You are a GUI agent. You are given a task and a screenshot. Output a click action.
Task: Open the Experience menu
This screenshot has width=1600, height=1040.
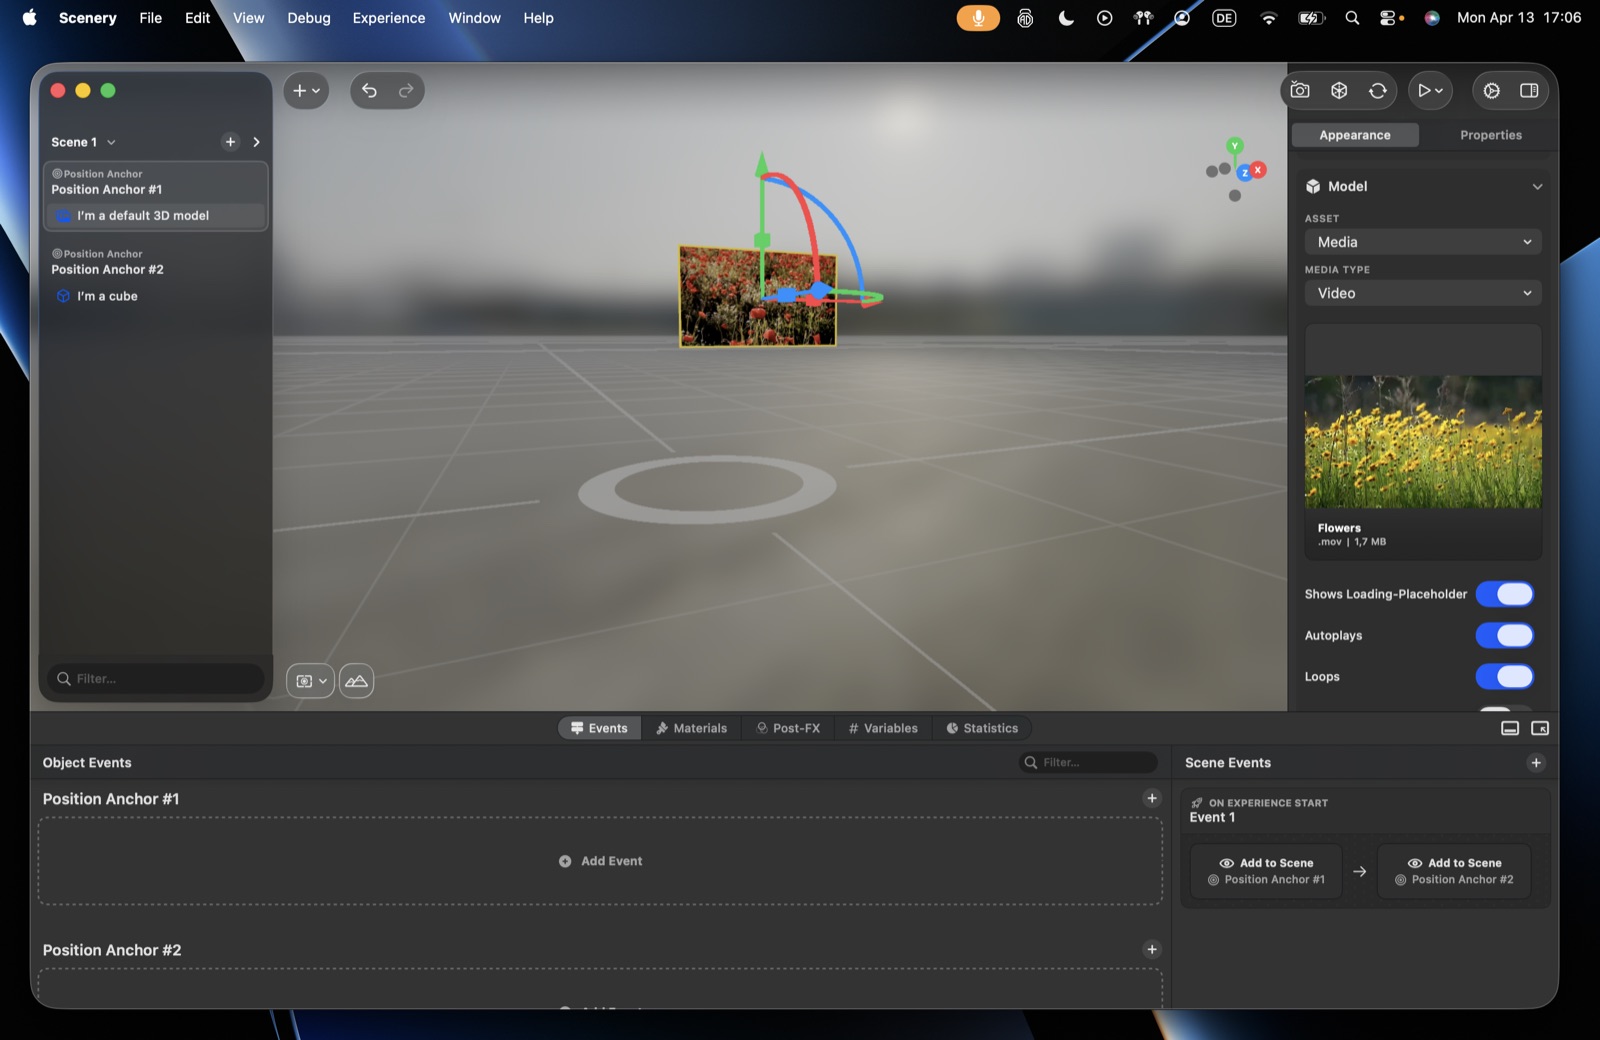point(389,18)
